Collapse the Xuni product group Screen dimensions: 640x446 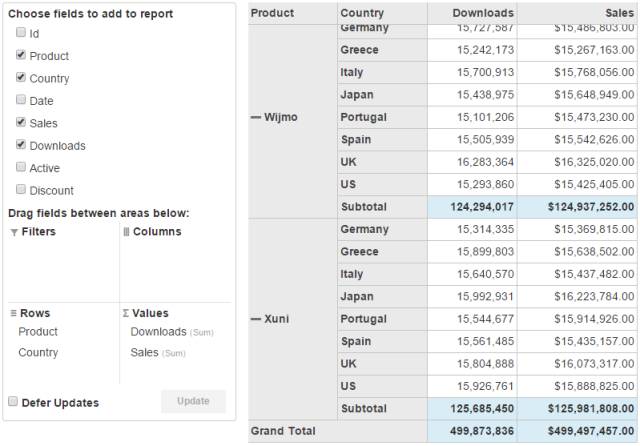[255, 319]
